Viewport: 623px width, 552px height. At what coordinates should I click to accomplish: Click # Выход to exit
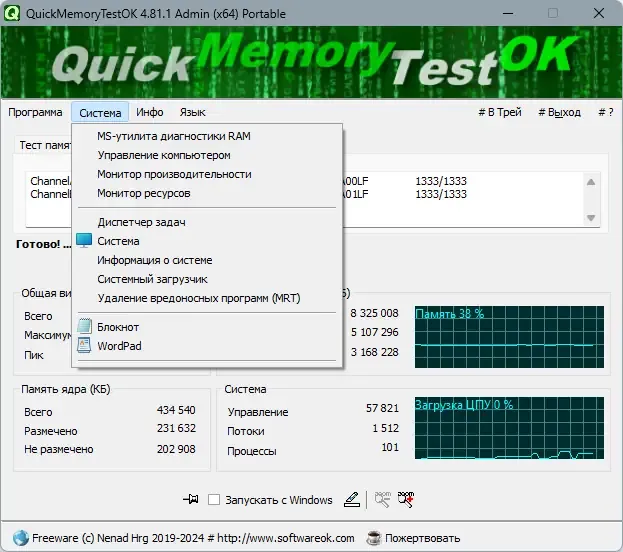pos(559,112)
